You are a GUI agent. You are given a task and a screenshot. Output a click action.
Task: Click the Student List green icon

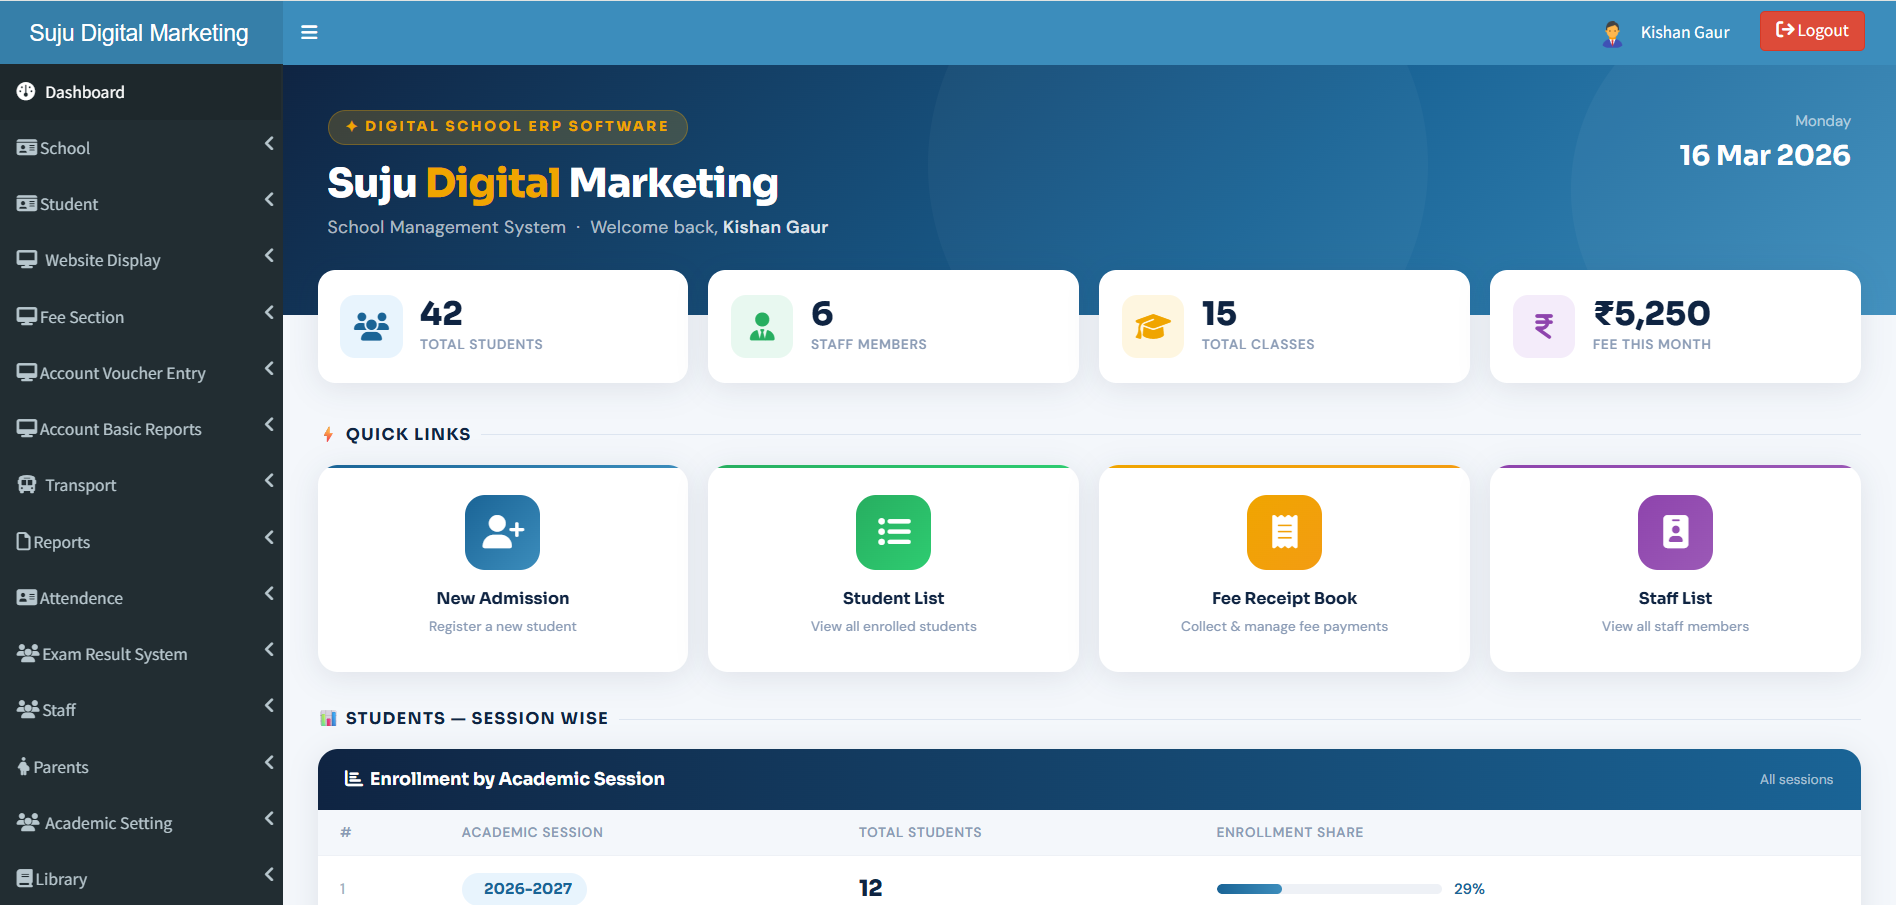pyautogui.click(x=893, y=532)
